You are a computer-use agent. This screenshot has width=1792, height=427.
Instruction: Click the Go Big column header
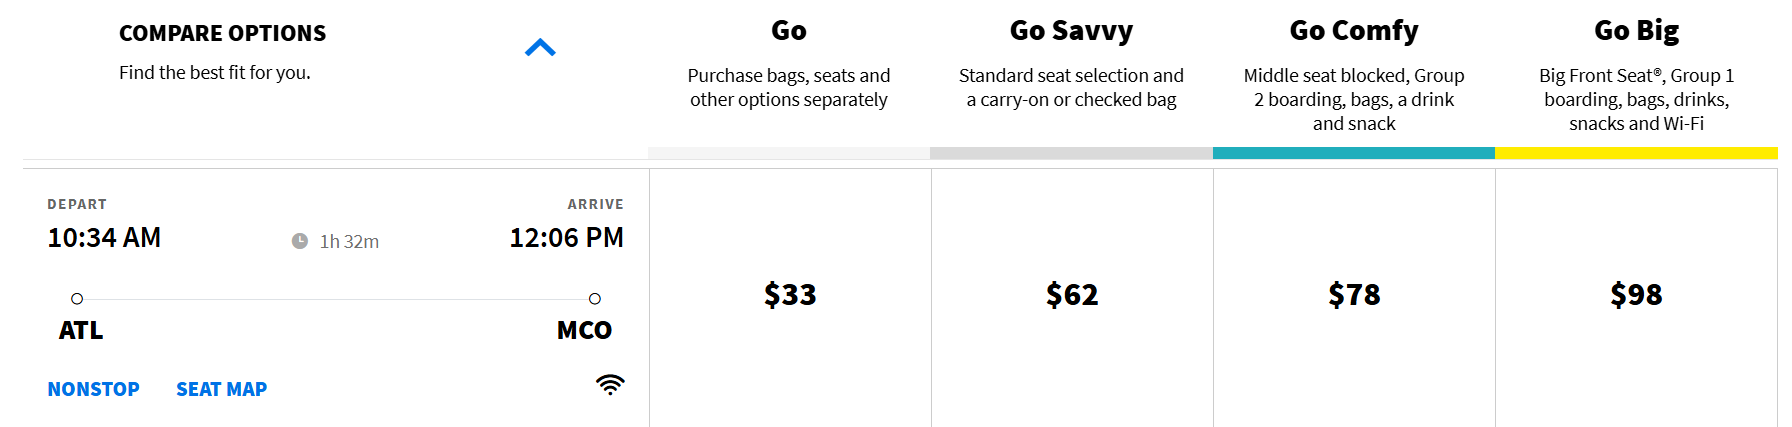click(x=1636, y=31)
